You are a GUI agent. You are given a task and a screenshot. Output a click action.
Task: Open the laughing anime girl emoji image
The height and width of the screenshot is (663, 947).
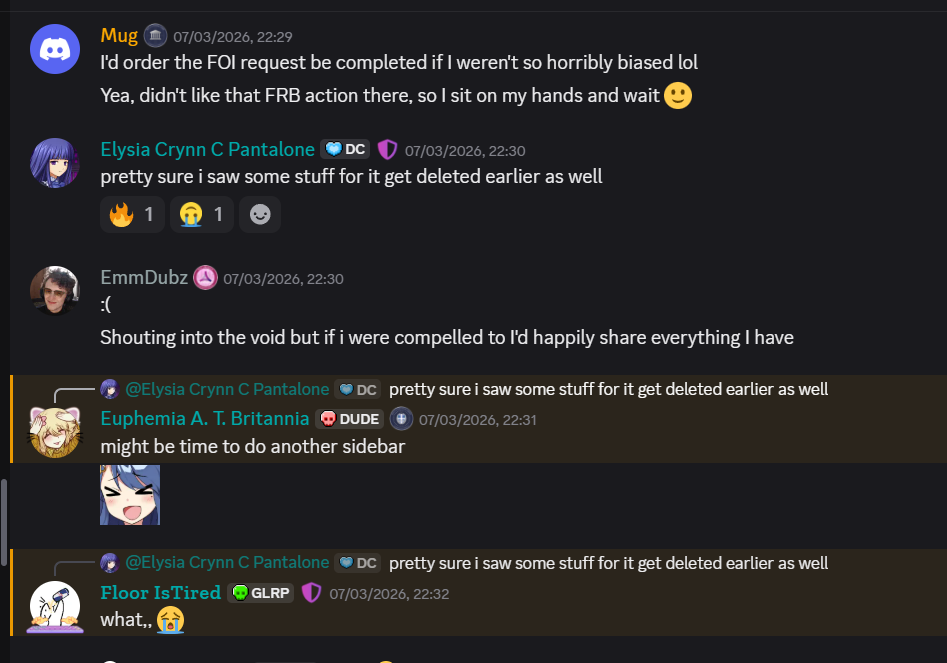(x=129, y=494)
